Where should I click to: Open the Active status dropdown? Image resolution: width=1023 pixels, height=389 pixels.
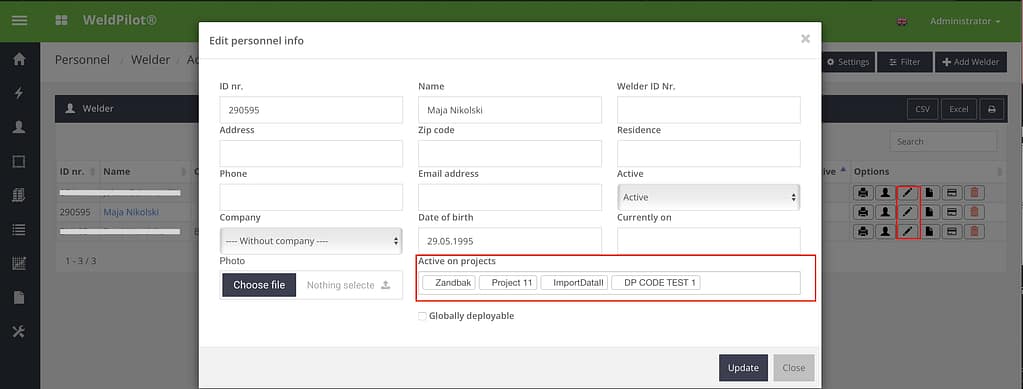pos(709,197)
